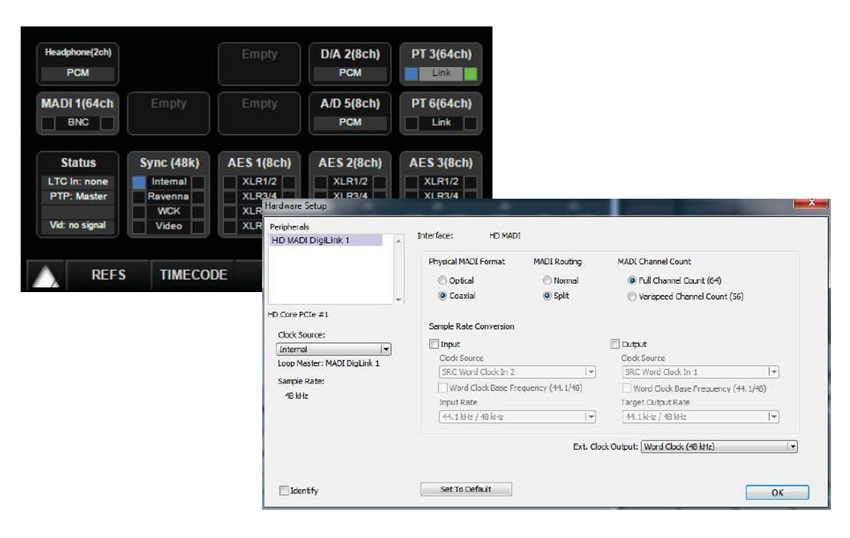850x538 pixels.
Task: Open the Input Rate dropdown
Action: 517,417
